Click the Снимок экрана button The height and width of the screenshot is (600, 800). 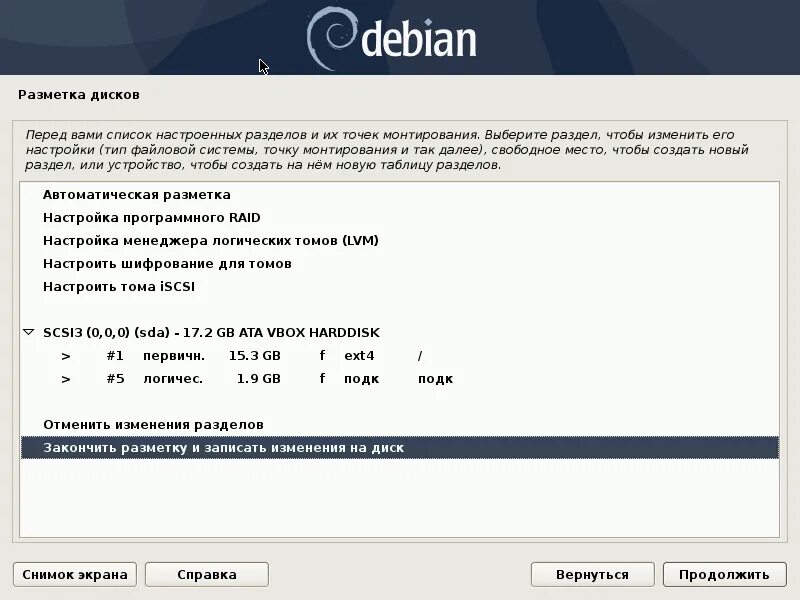pyautogui.click(x=75, y=574)
